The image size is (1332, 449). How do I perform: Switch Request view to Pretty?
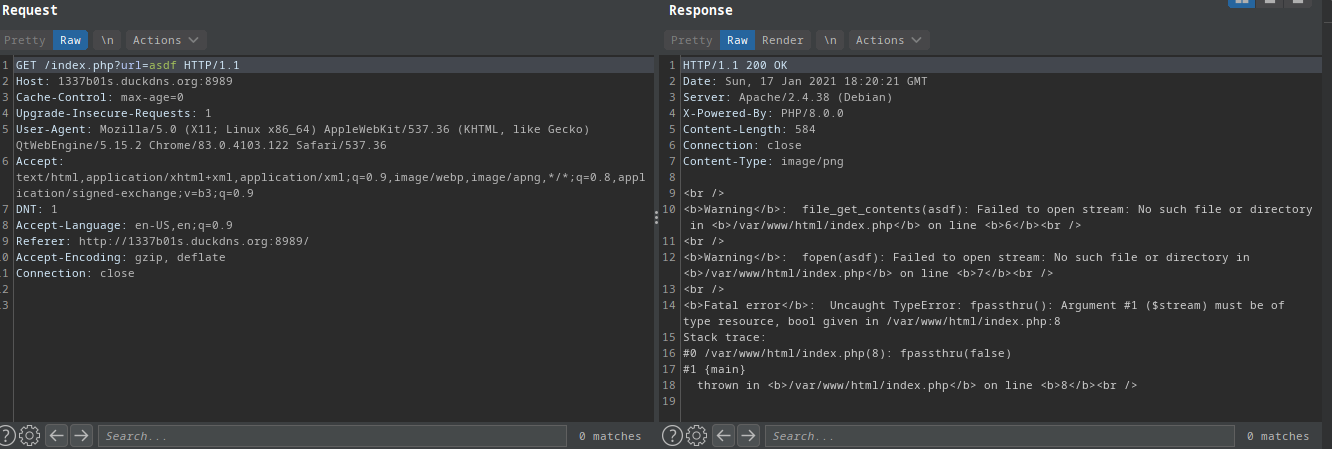point(25,40)
